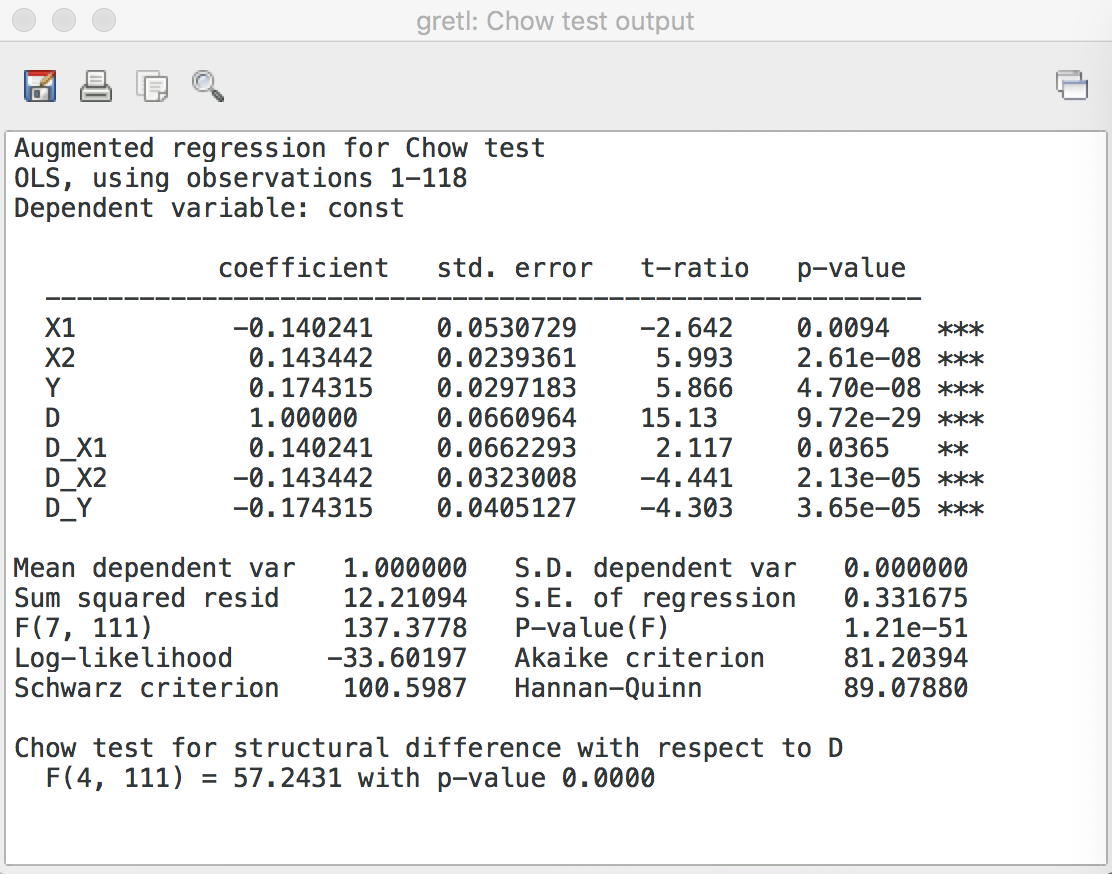
Task: Click std. error value 0.0660964
Action: tap(506, 418)
